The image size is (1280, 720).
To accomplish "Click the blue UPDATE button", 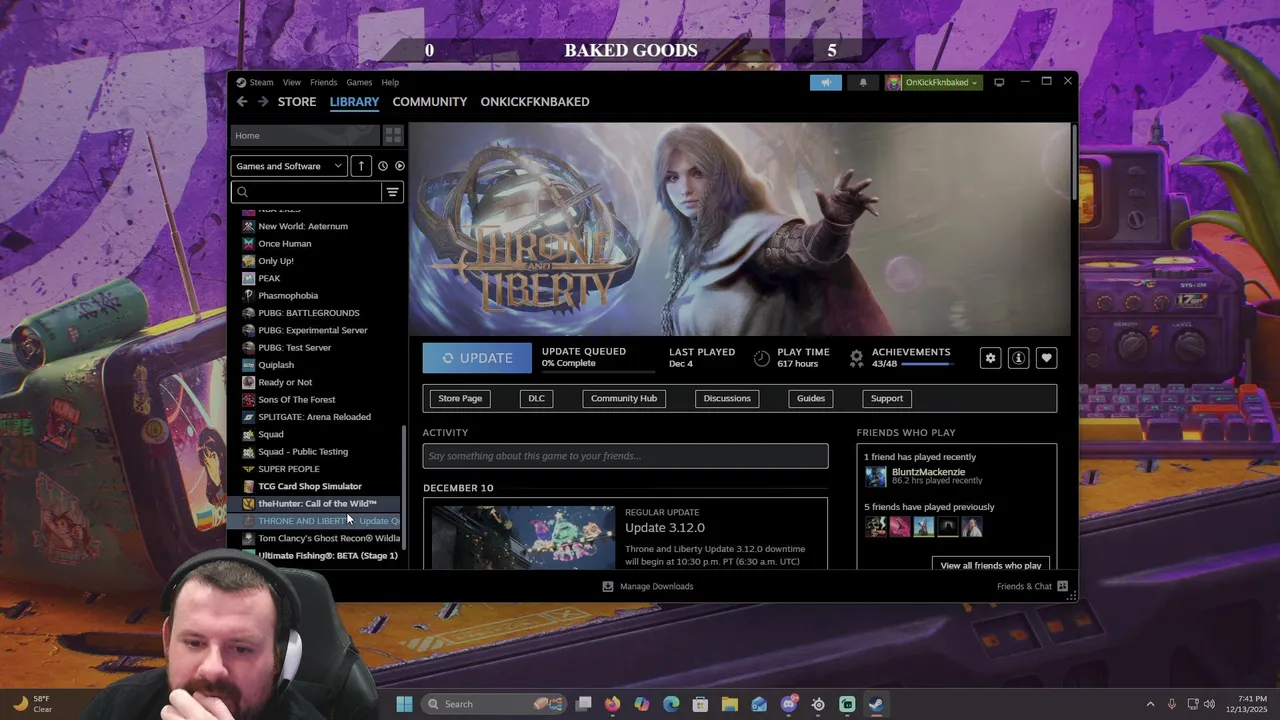I will [x=477, y=358].
